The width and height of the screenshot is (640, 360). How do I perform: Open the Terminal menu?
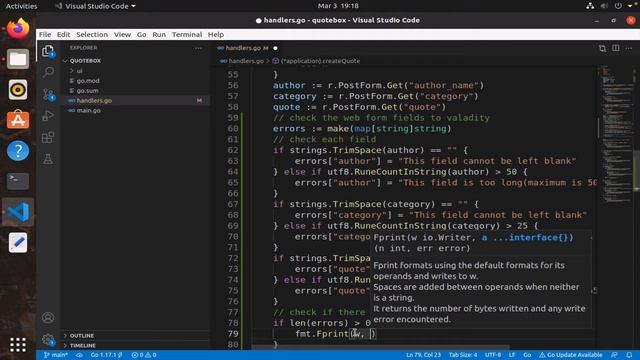click(187, 35)
